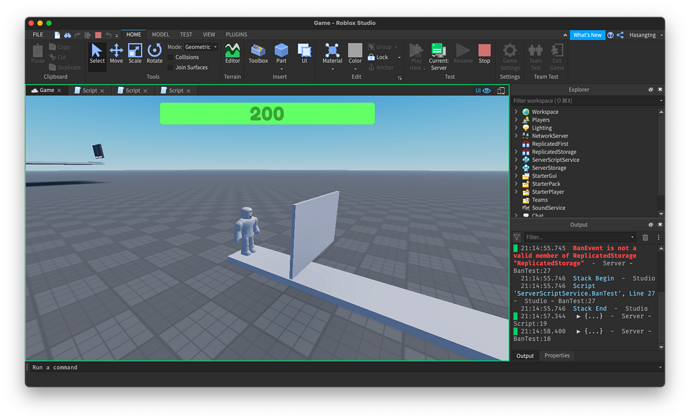Collapse the ribbon with the up arrow
Screen dimensions: 690x420
coord(565,35)
